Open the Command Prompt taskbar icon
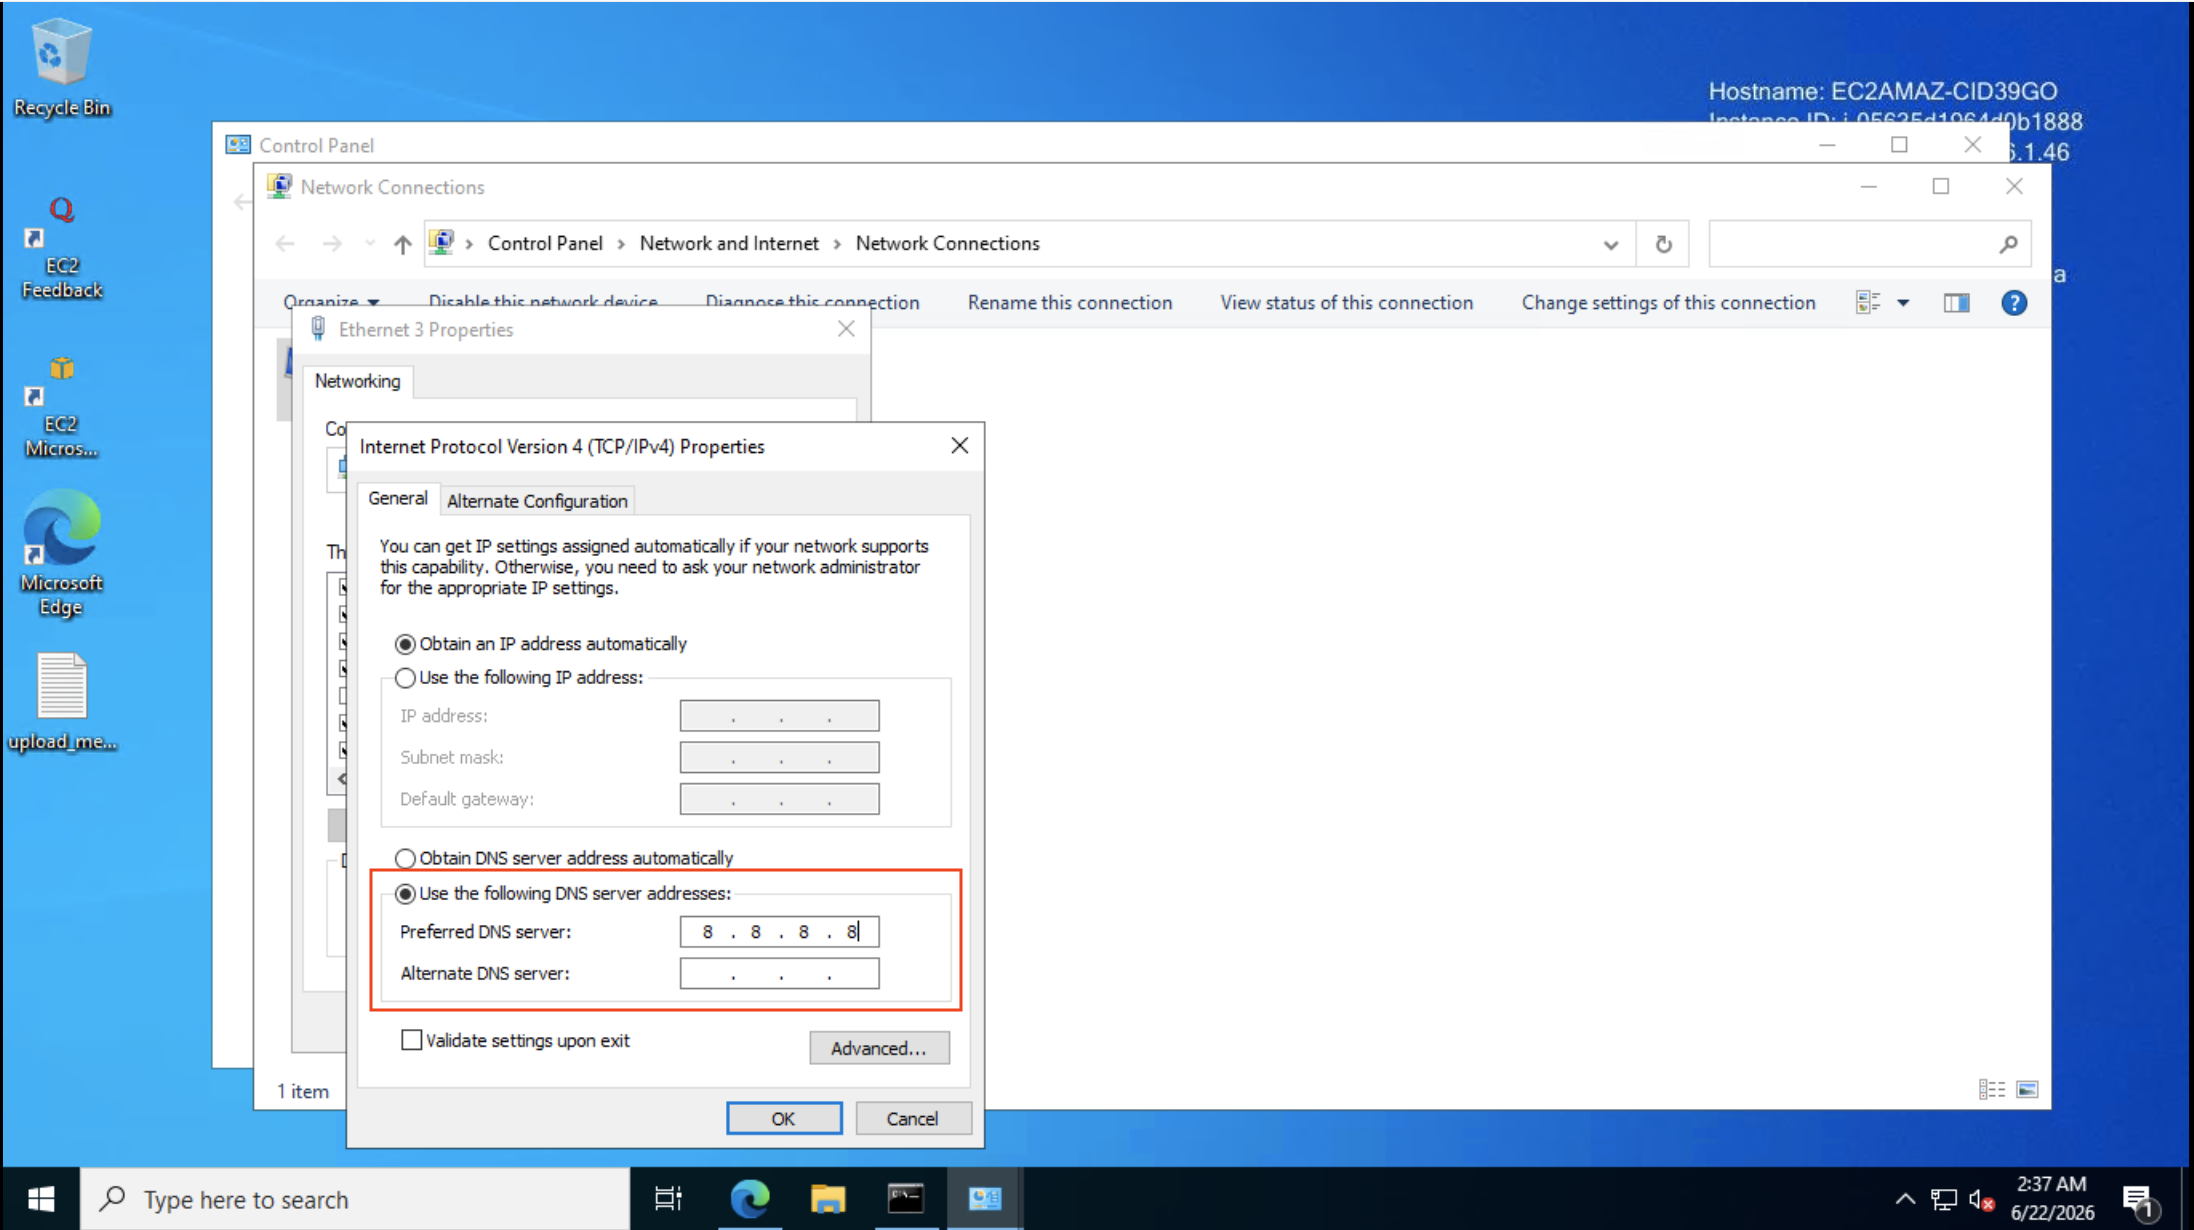 (905, 1198)
